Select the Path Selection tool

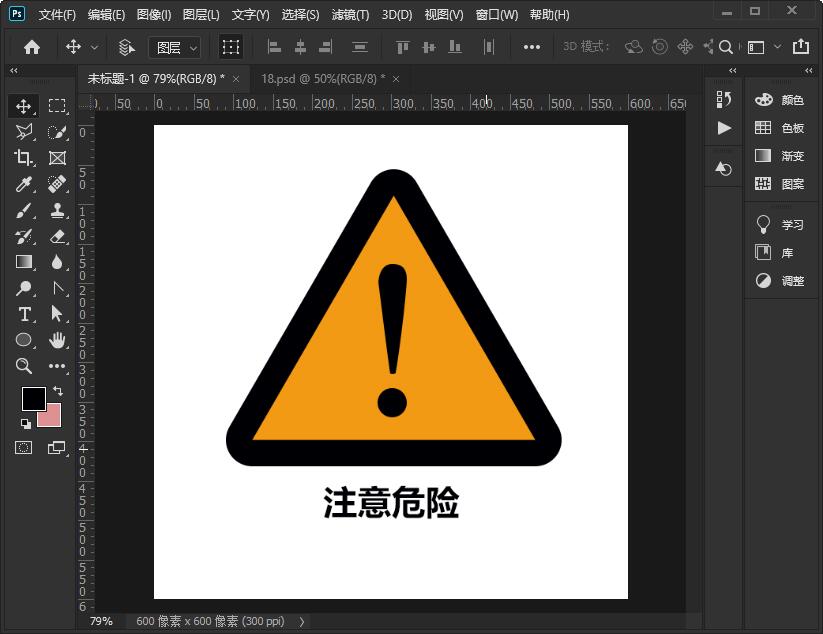[x=57, y=314]
